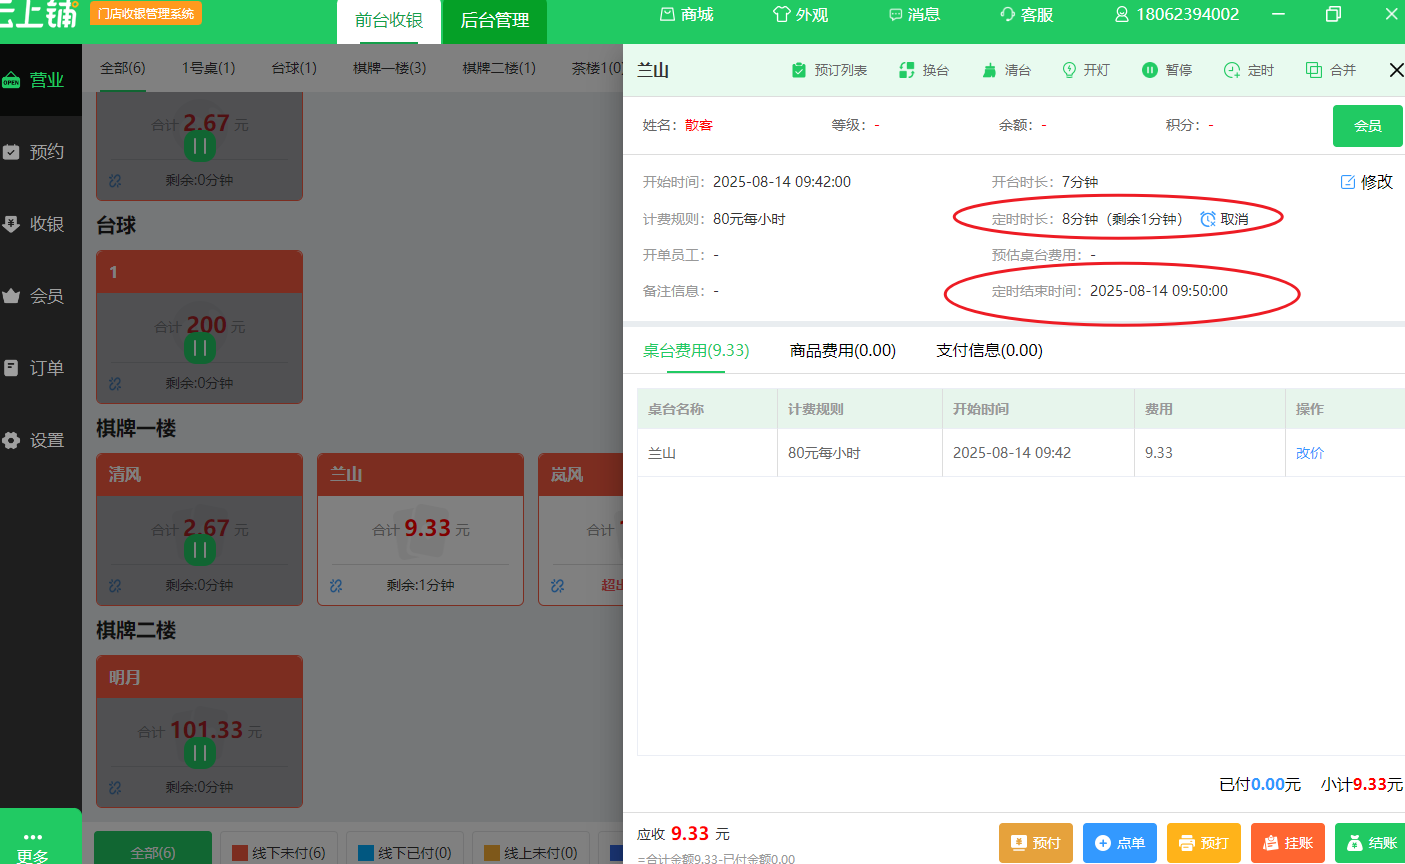Select 收银 in the left sidebar
Screen dimensions: 1405x864
click(40, 223)
